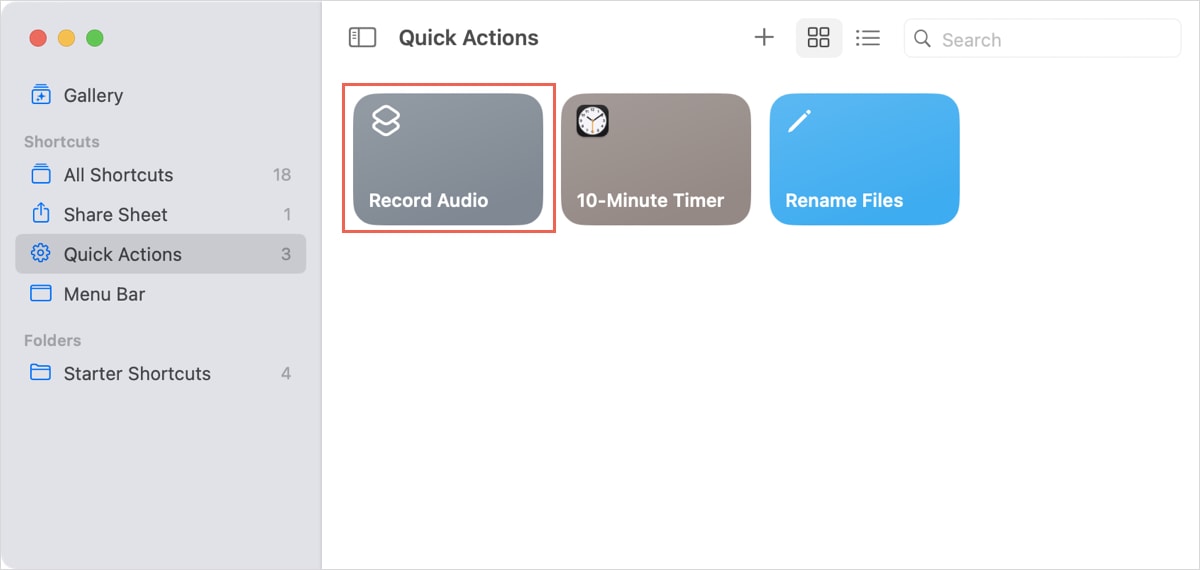Switch to list view

[868, 38]
